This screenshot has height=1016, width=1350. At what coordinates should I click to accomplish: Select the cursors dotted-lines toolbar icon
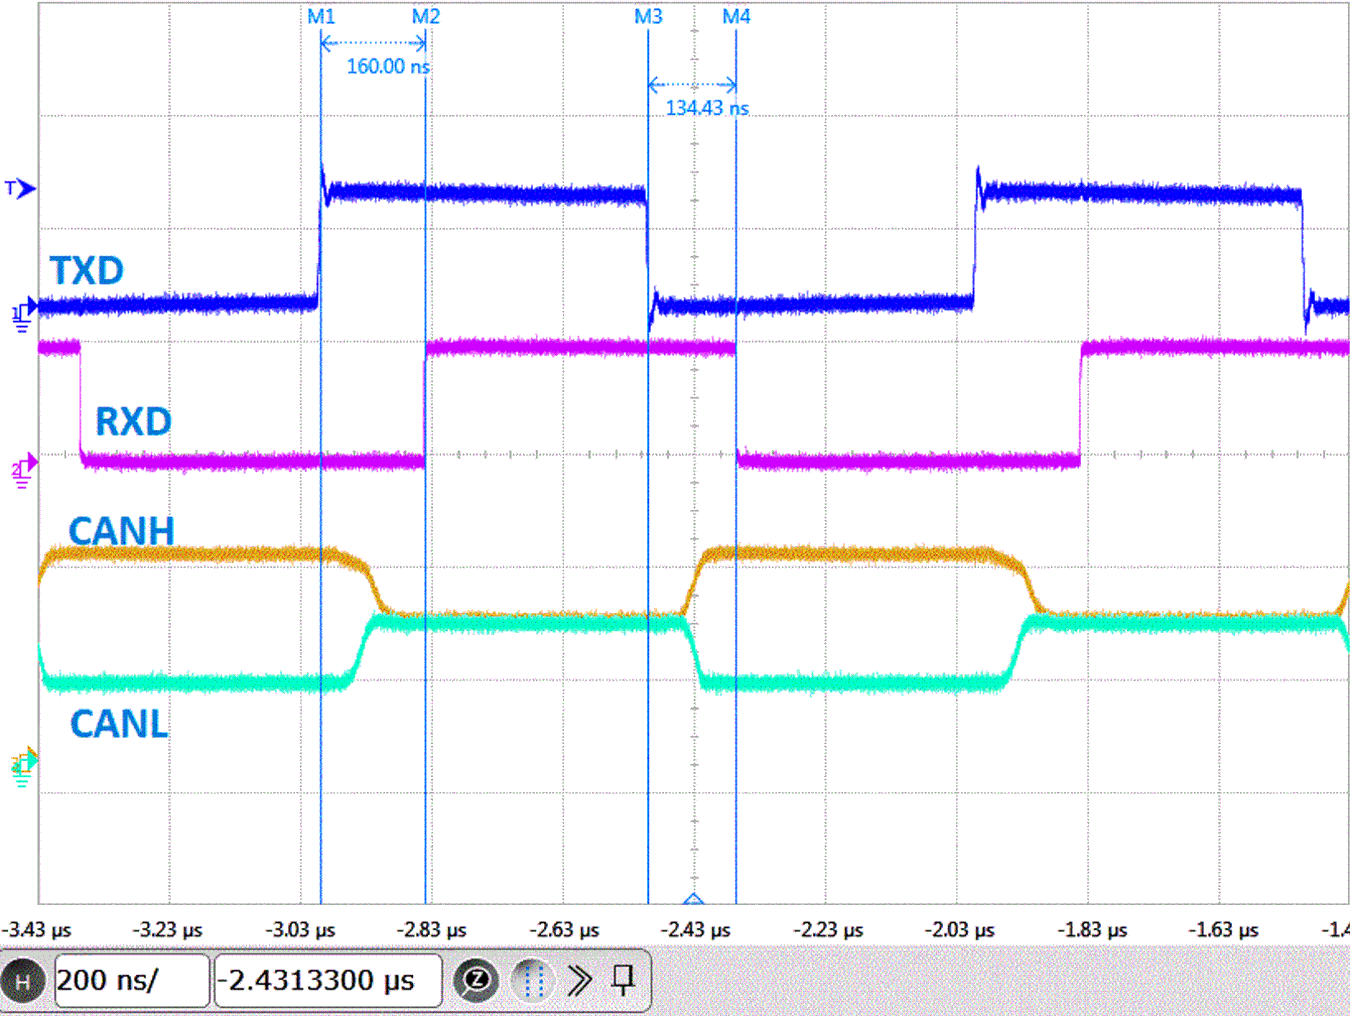click(x=532, y=981)
